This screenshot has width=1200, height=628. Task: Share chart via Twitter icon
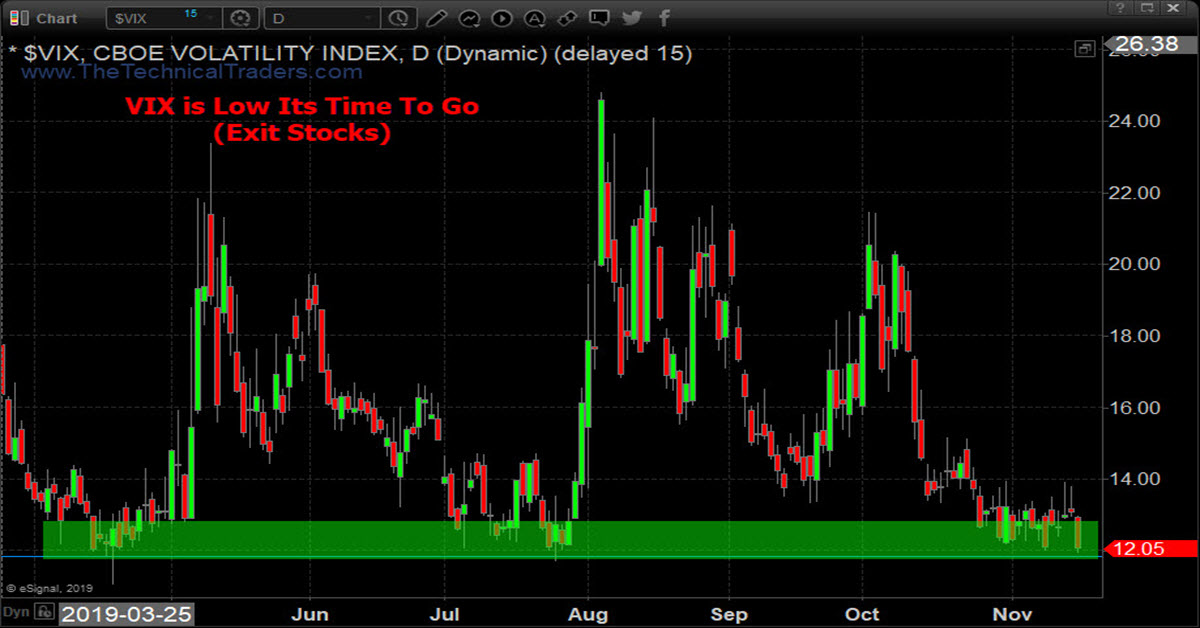pos(631,18)
